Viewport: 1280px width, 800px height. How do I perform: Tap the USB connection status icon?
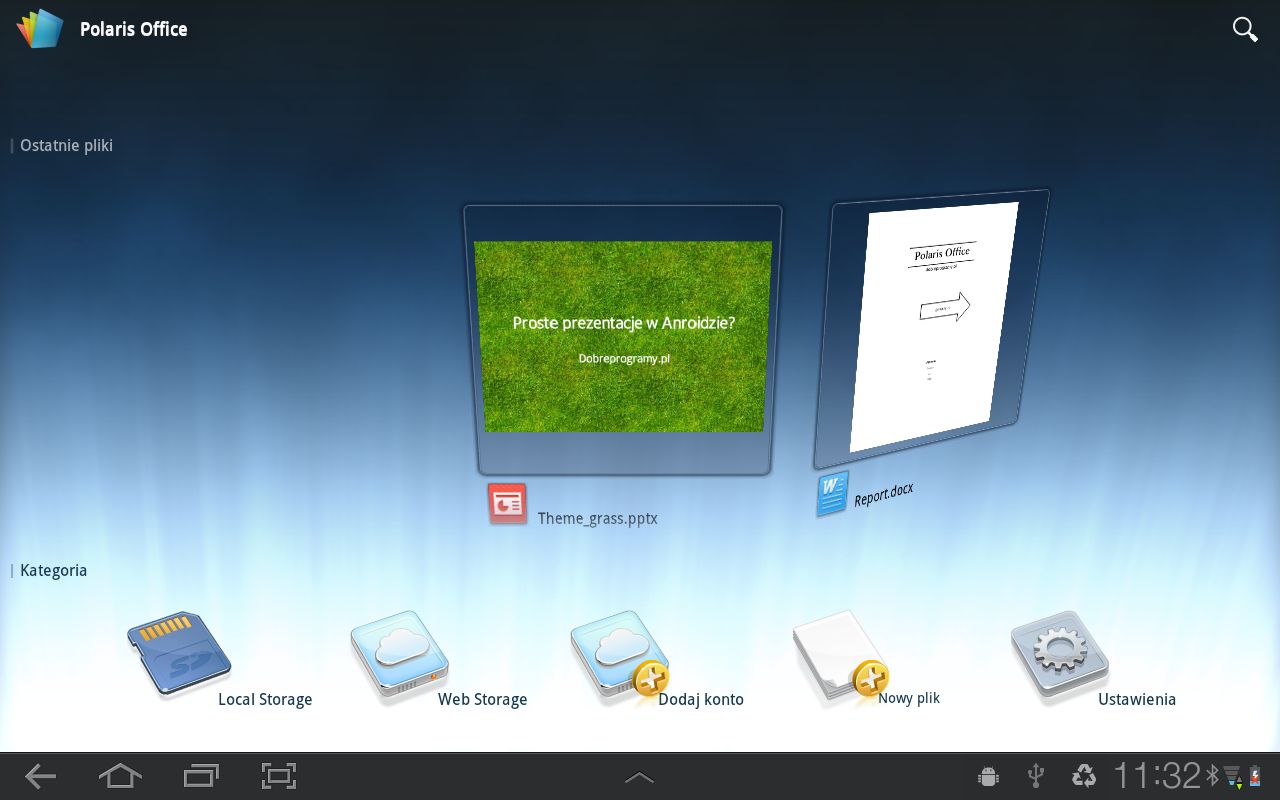point(1036,776)
